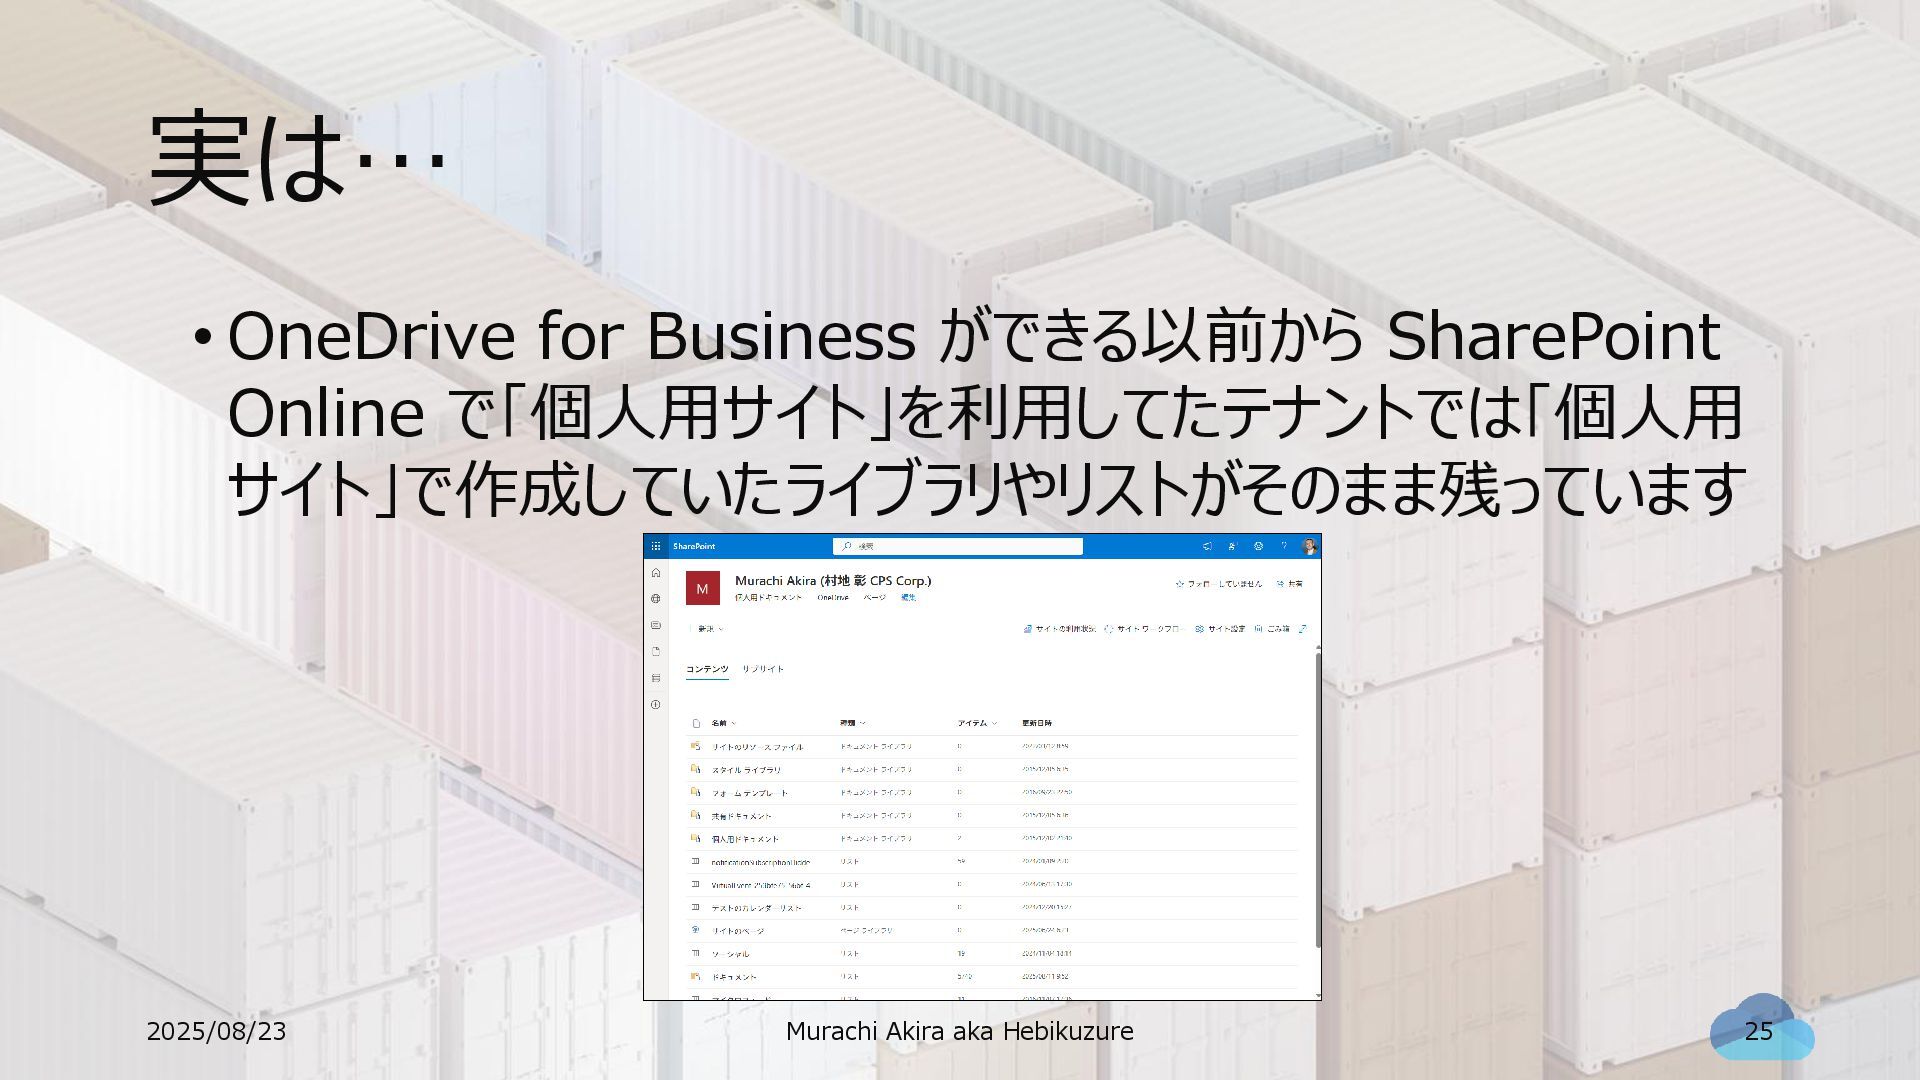Screen dimensions: 1920x1080
Task: Click folder icon of フォーム テンプレート row
Action: [696, 793]
